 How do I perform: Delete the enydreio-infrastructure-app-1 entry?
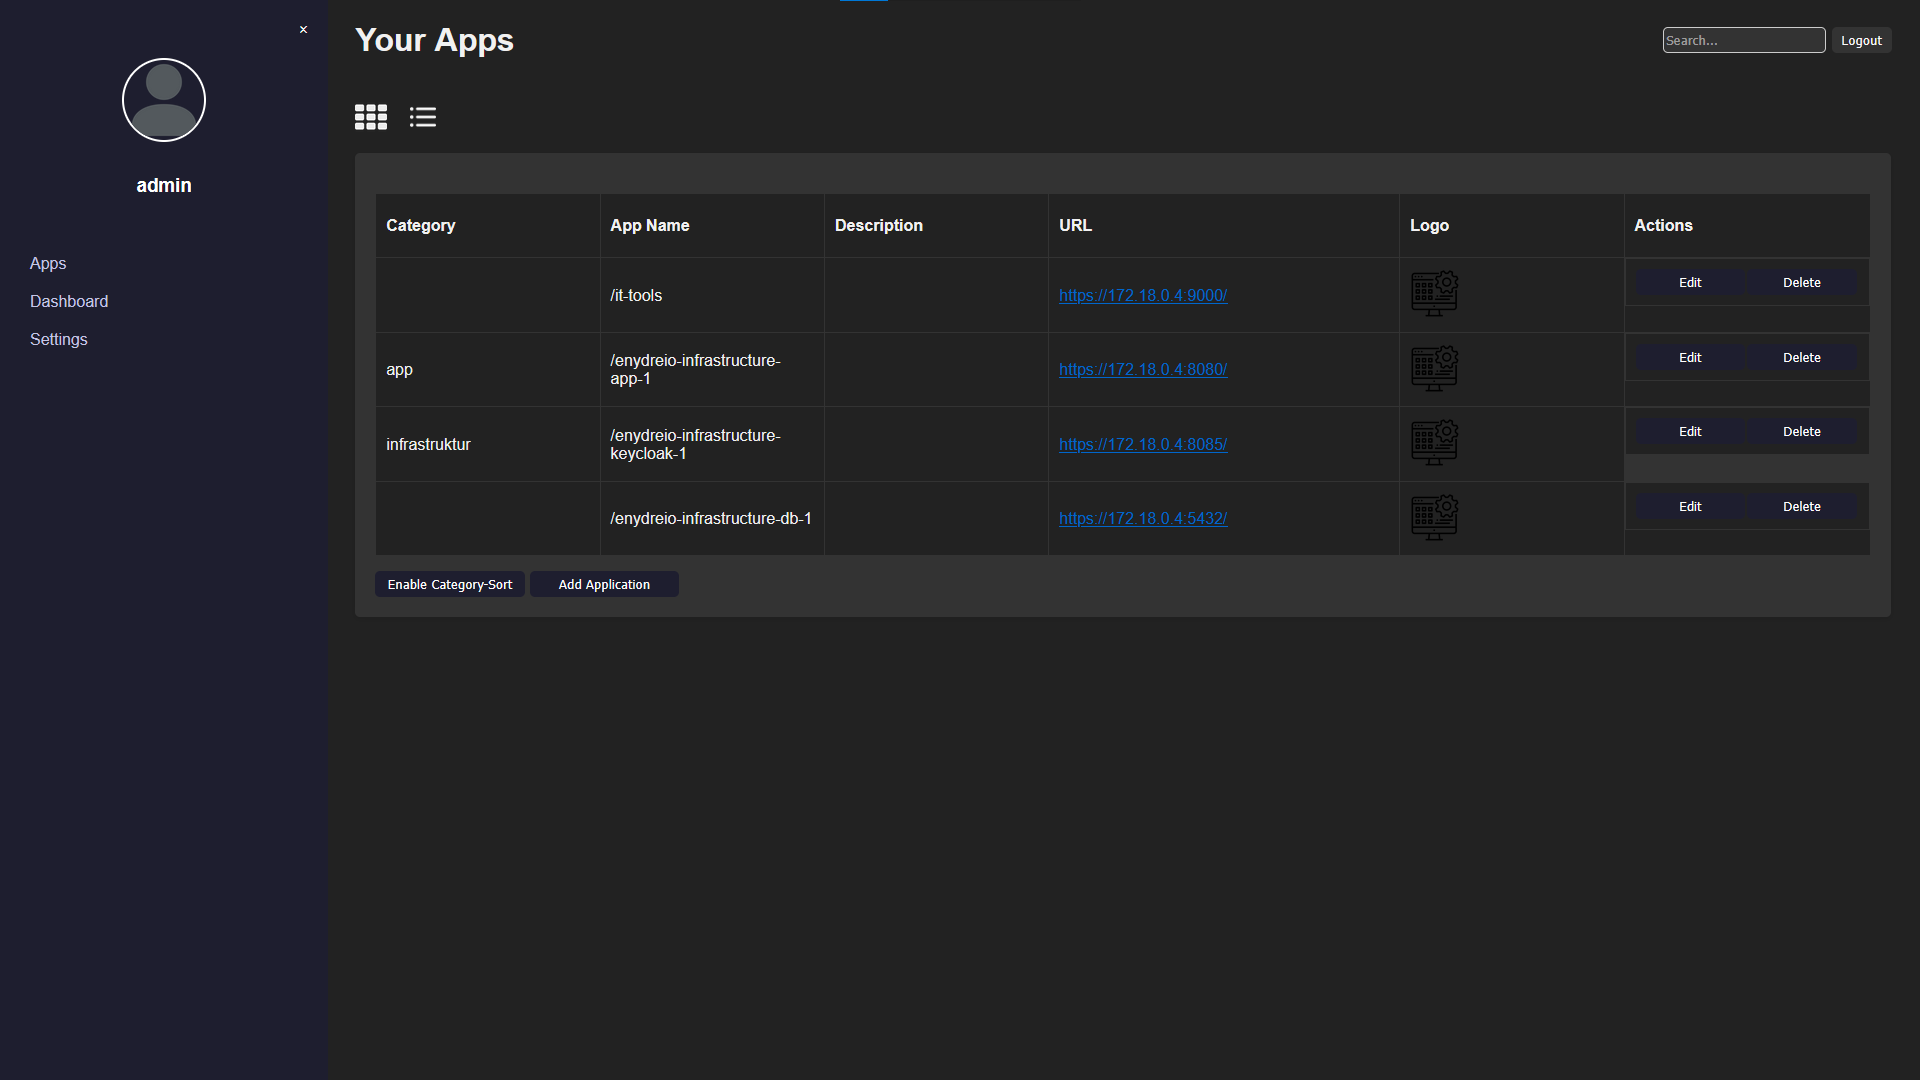1801,358
